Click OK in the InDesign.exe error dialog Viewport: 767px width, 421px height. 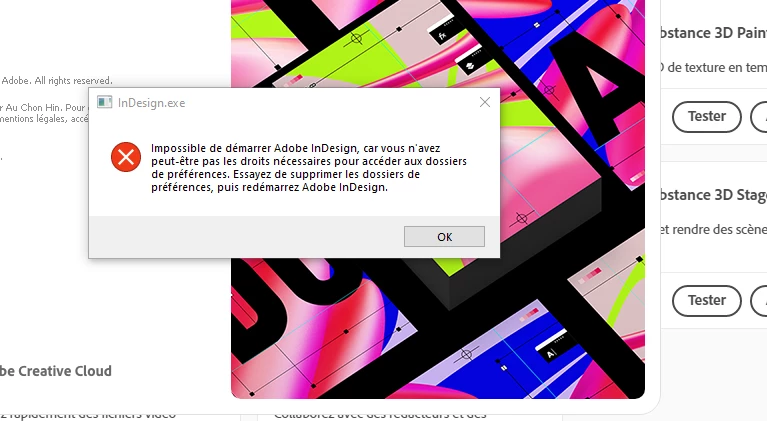tap(444, 237)
